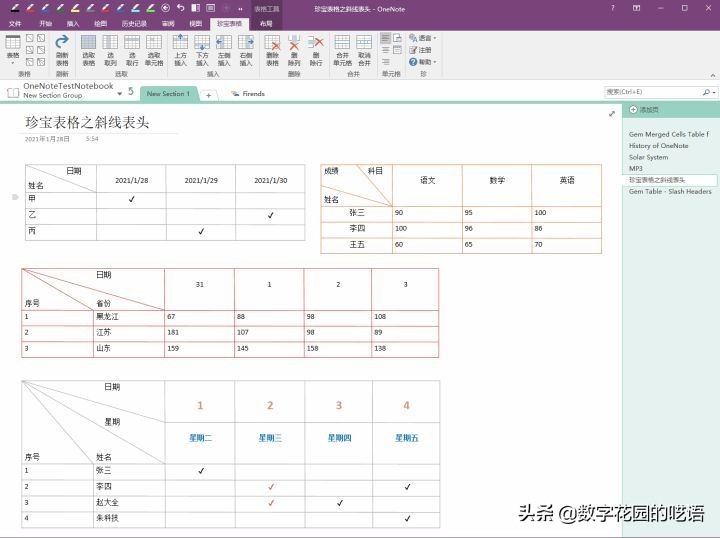
Task: Toggle the highlighted cell alignment button
Action: (386, 38)
